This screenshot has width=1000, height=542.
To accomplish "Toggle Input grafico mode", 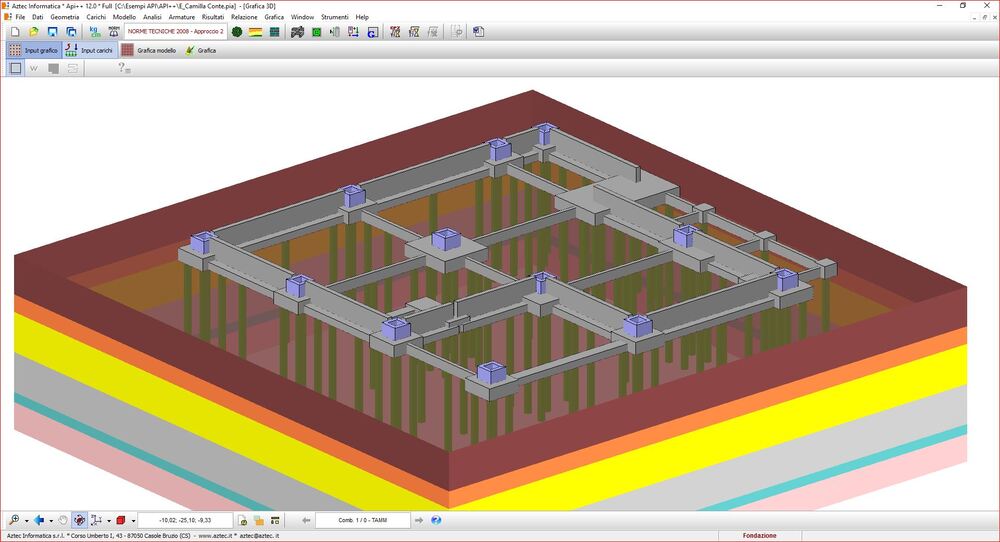I will [x=34, y=50].
